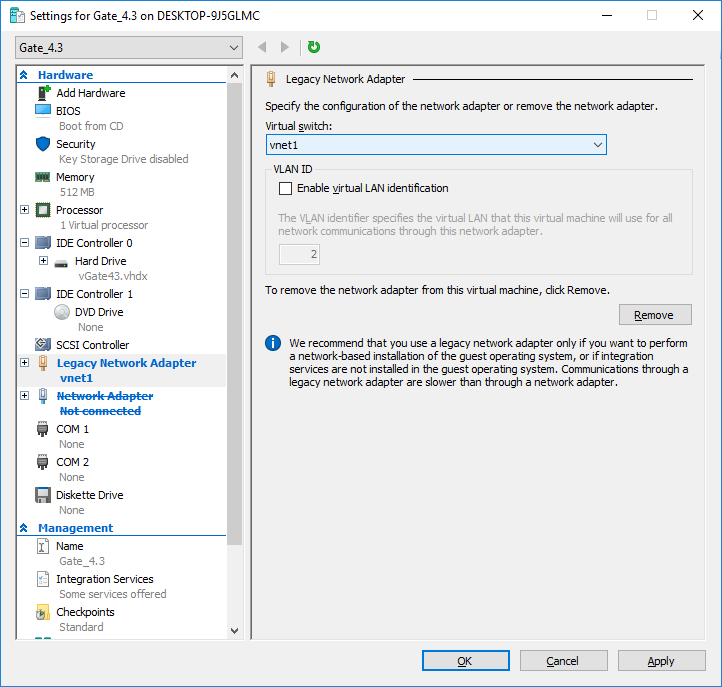Expand the Legacy Network Adapter node
Image resolution: width=722 pixels, height=687 pixels.
tap(25, 362)
